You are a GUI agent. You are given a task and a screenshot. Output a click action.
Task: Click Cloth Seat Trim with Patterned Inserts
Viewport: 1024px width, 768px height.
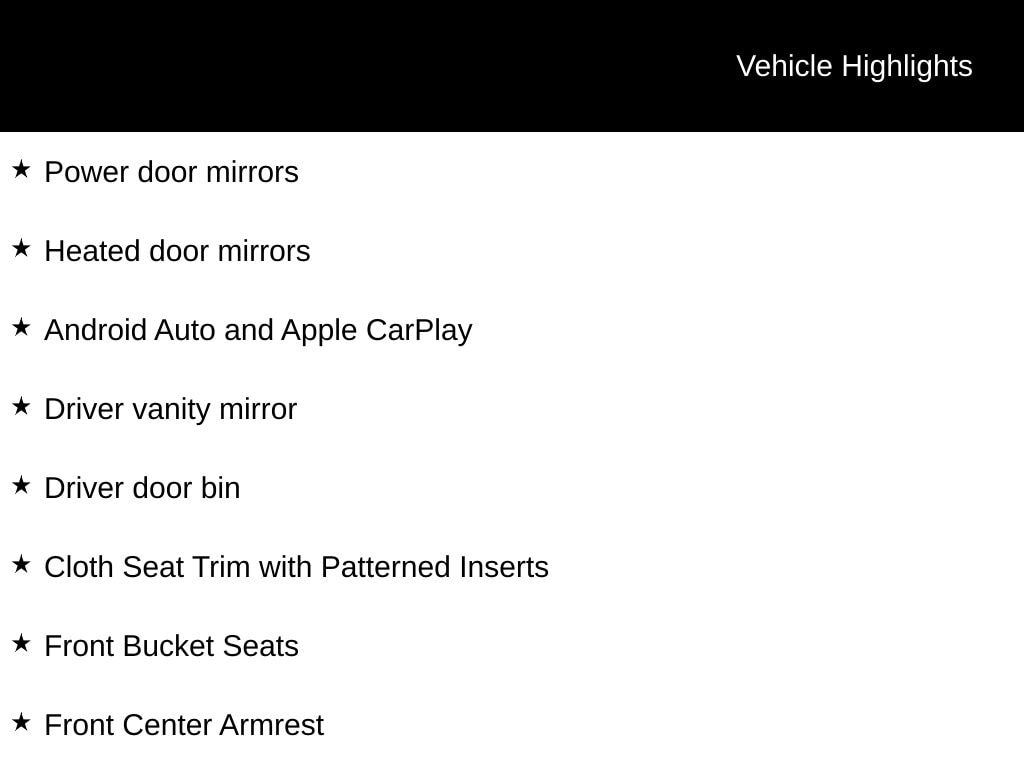(x=296, y=568)
